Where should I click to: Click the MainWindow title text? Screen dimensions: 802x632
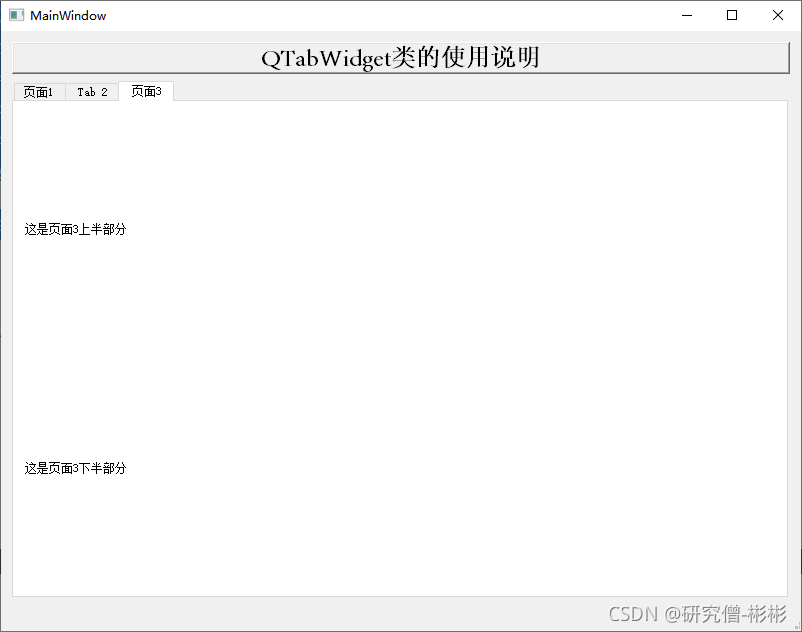point(68,16)
